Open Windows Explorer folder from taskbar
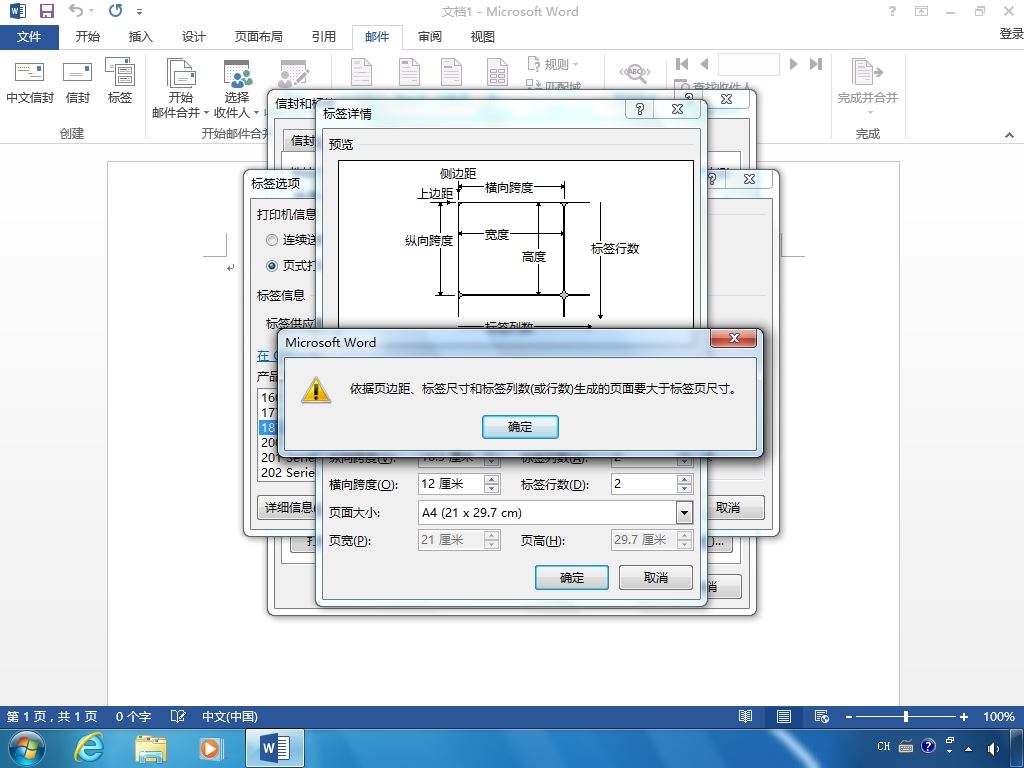 pos(151,748)
